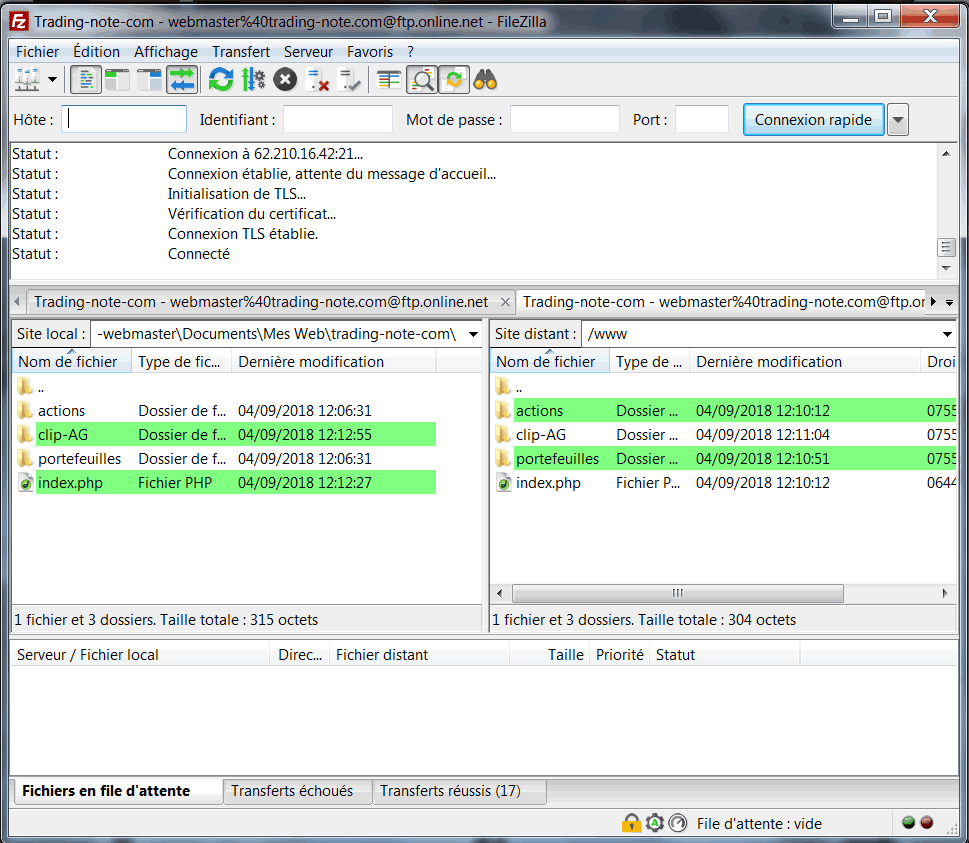This screenshot has height=843, width=969.
Task: Open the Transfert menu
Action: point(241,52)
